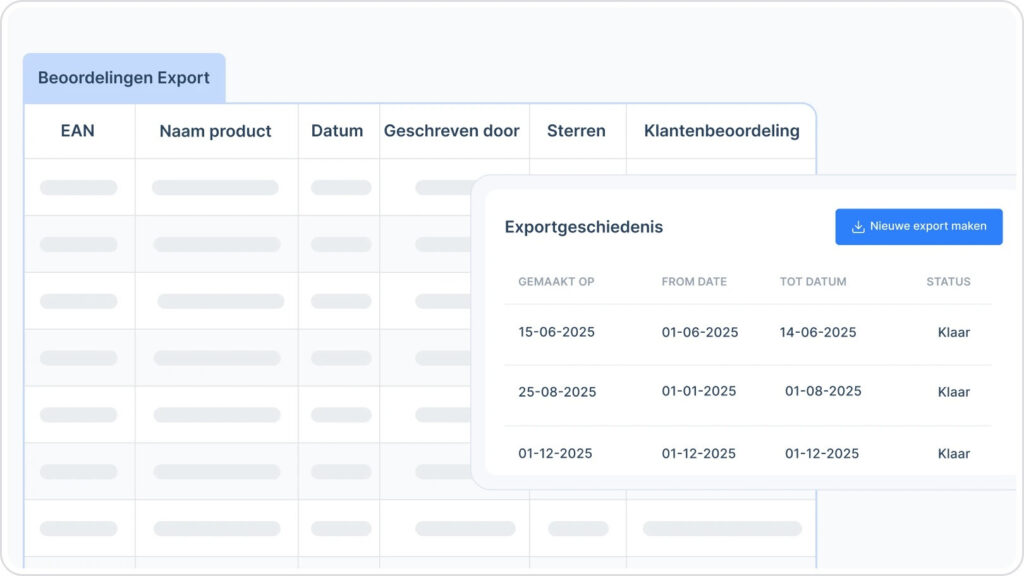This screenshot has height=576, width=1024.
Task: Click the download icon in Nieuwe export button
Action: tap(857, 227)
